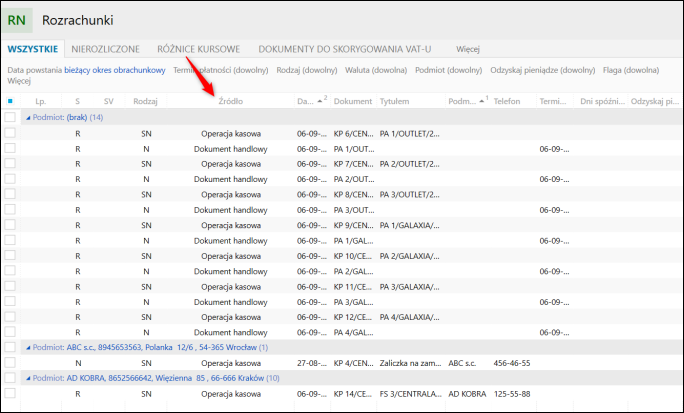Toggle the checkbox next to the Podmiot: (brak) group
Image resolution: width=684 pixels, height=413 pixels.
(10, 117)
